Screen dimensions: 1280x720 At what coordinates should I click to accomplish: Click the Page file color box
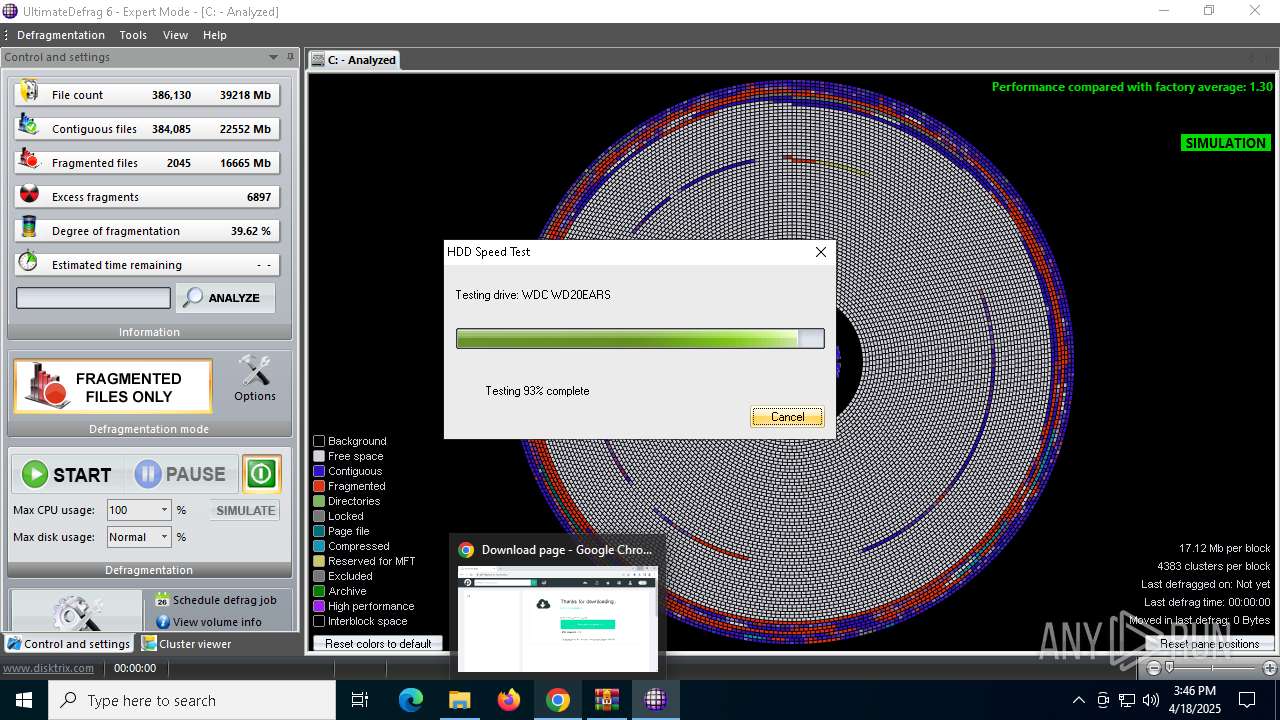(319, 531)
